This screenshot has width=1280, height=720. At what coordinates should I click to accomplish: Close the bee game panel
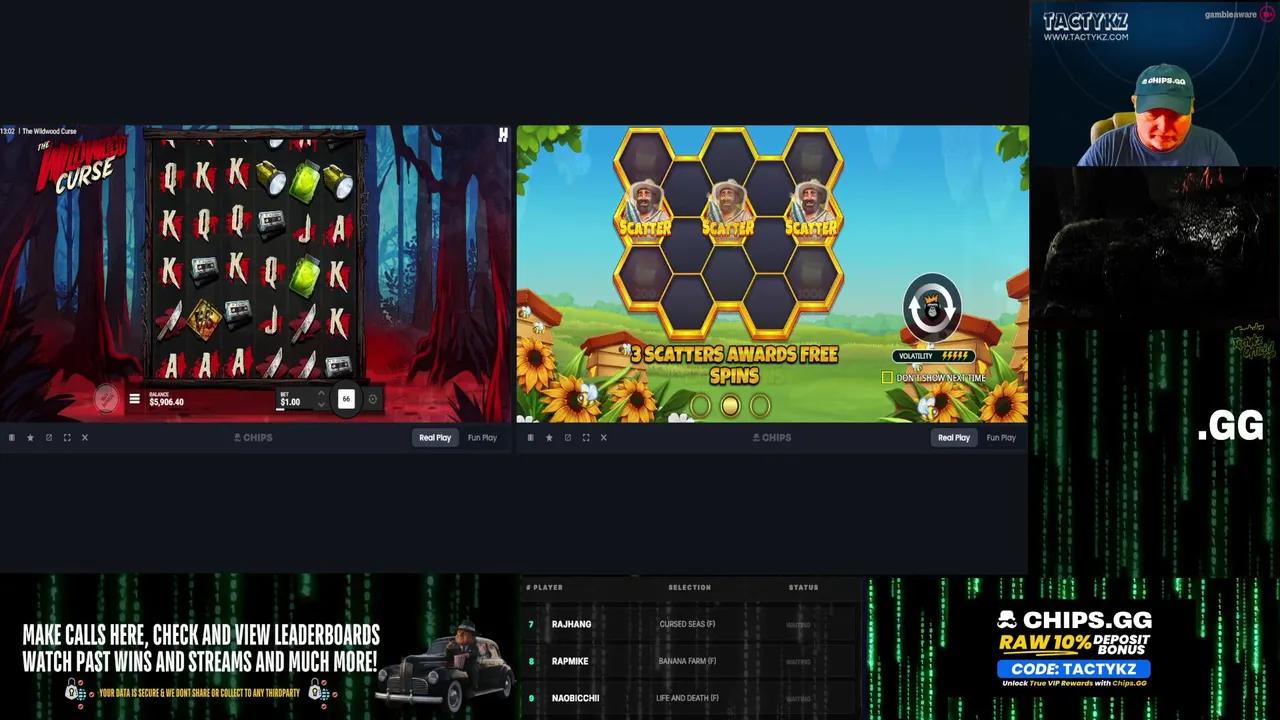tap(604, 437)
